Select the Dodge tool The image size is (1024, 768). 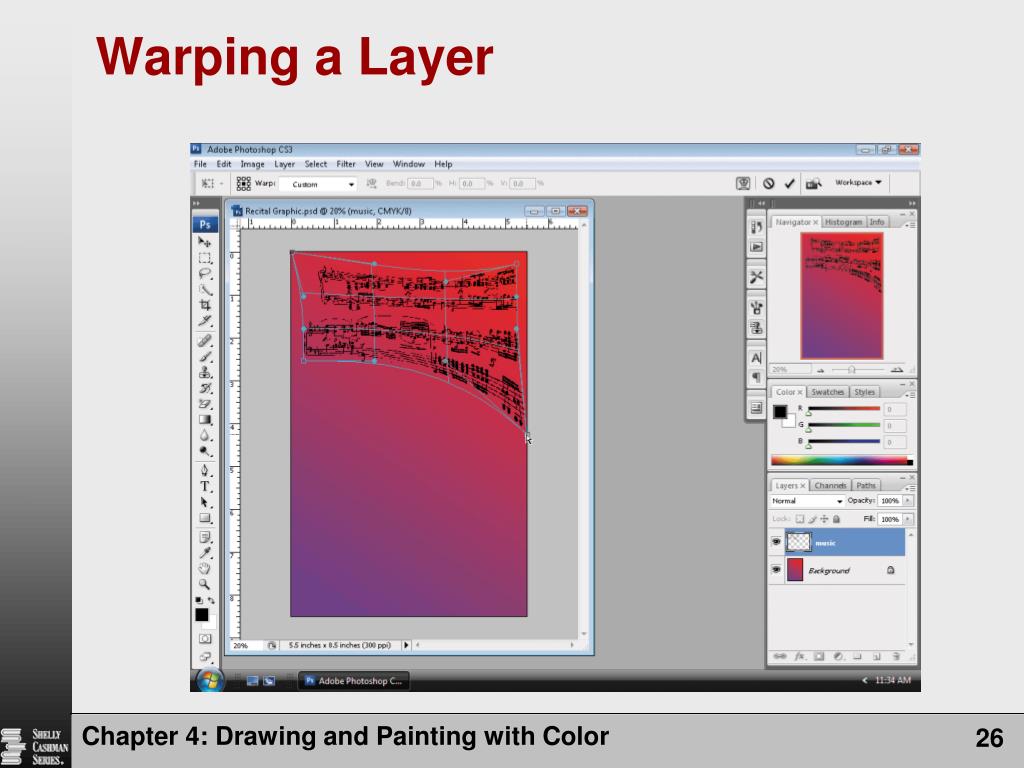204,451
